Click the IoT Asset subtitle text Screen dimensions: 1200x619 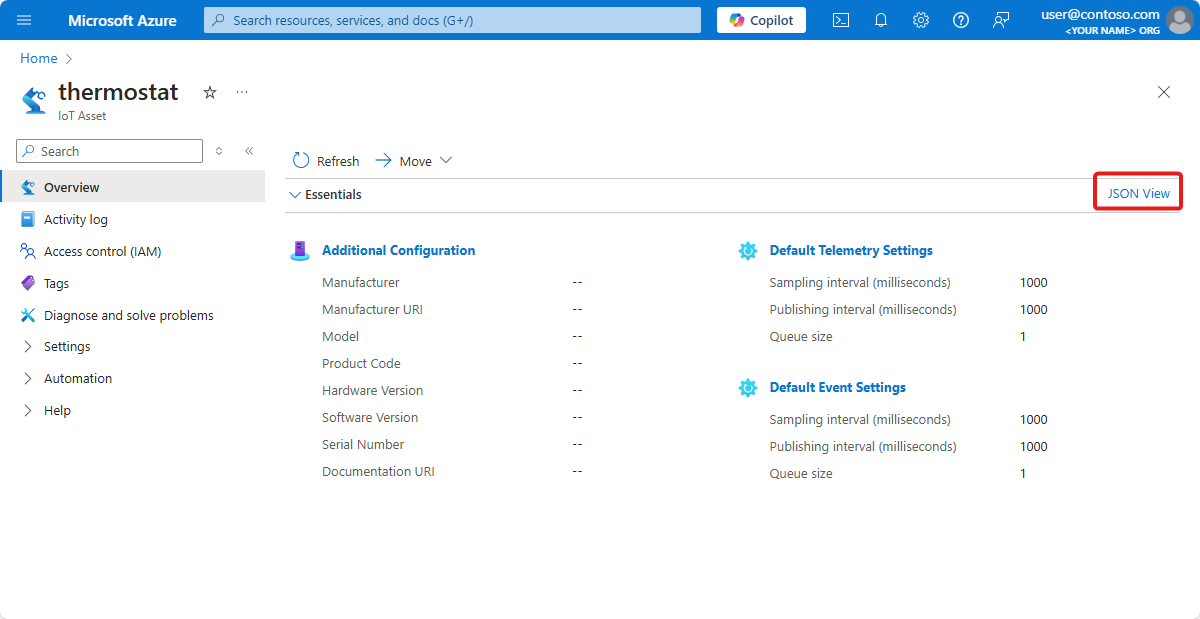click(x=82, y=116)
